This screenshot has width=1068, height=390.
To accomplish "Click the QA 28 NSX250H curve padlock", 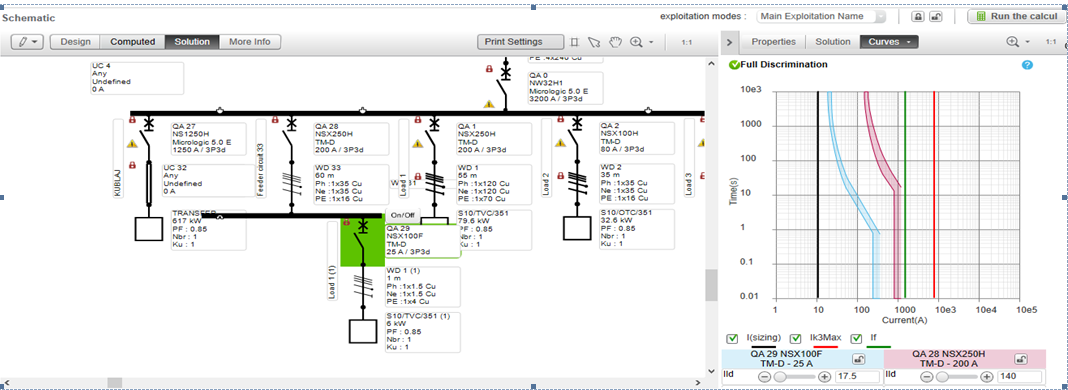I will point(1020,359).
